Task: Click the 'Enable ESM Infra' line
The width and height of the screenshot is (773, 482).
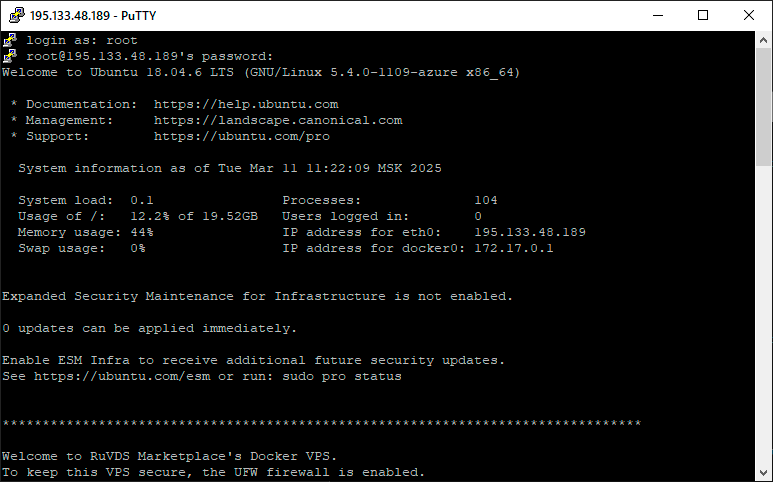Action: pyautogui.click(x=253, y=360)
